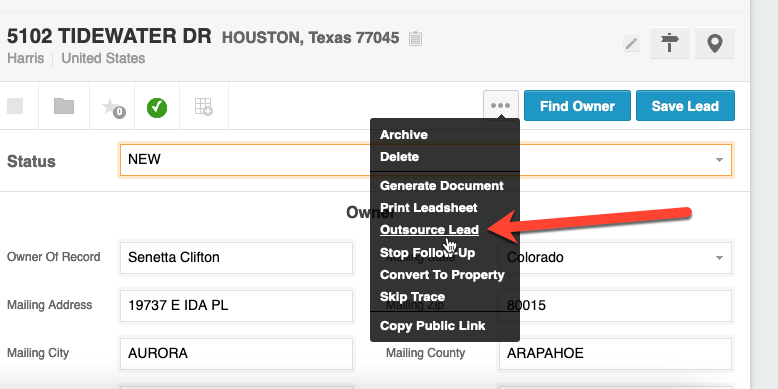
Task: Click the pencil edit address icon
Action: [x=631, y=44]
